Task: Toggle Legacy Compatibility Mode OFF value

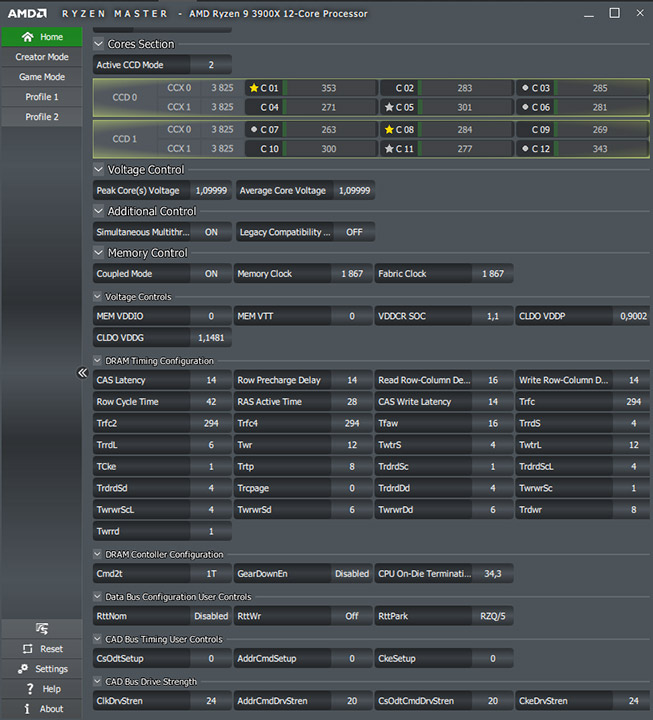Action: coord(354,232)
